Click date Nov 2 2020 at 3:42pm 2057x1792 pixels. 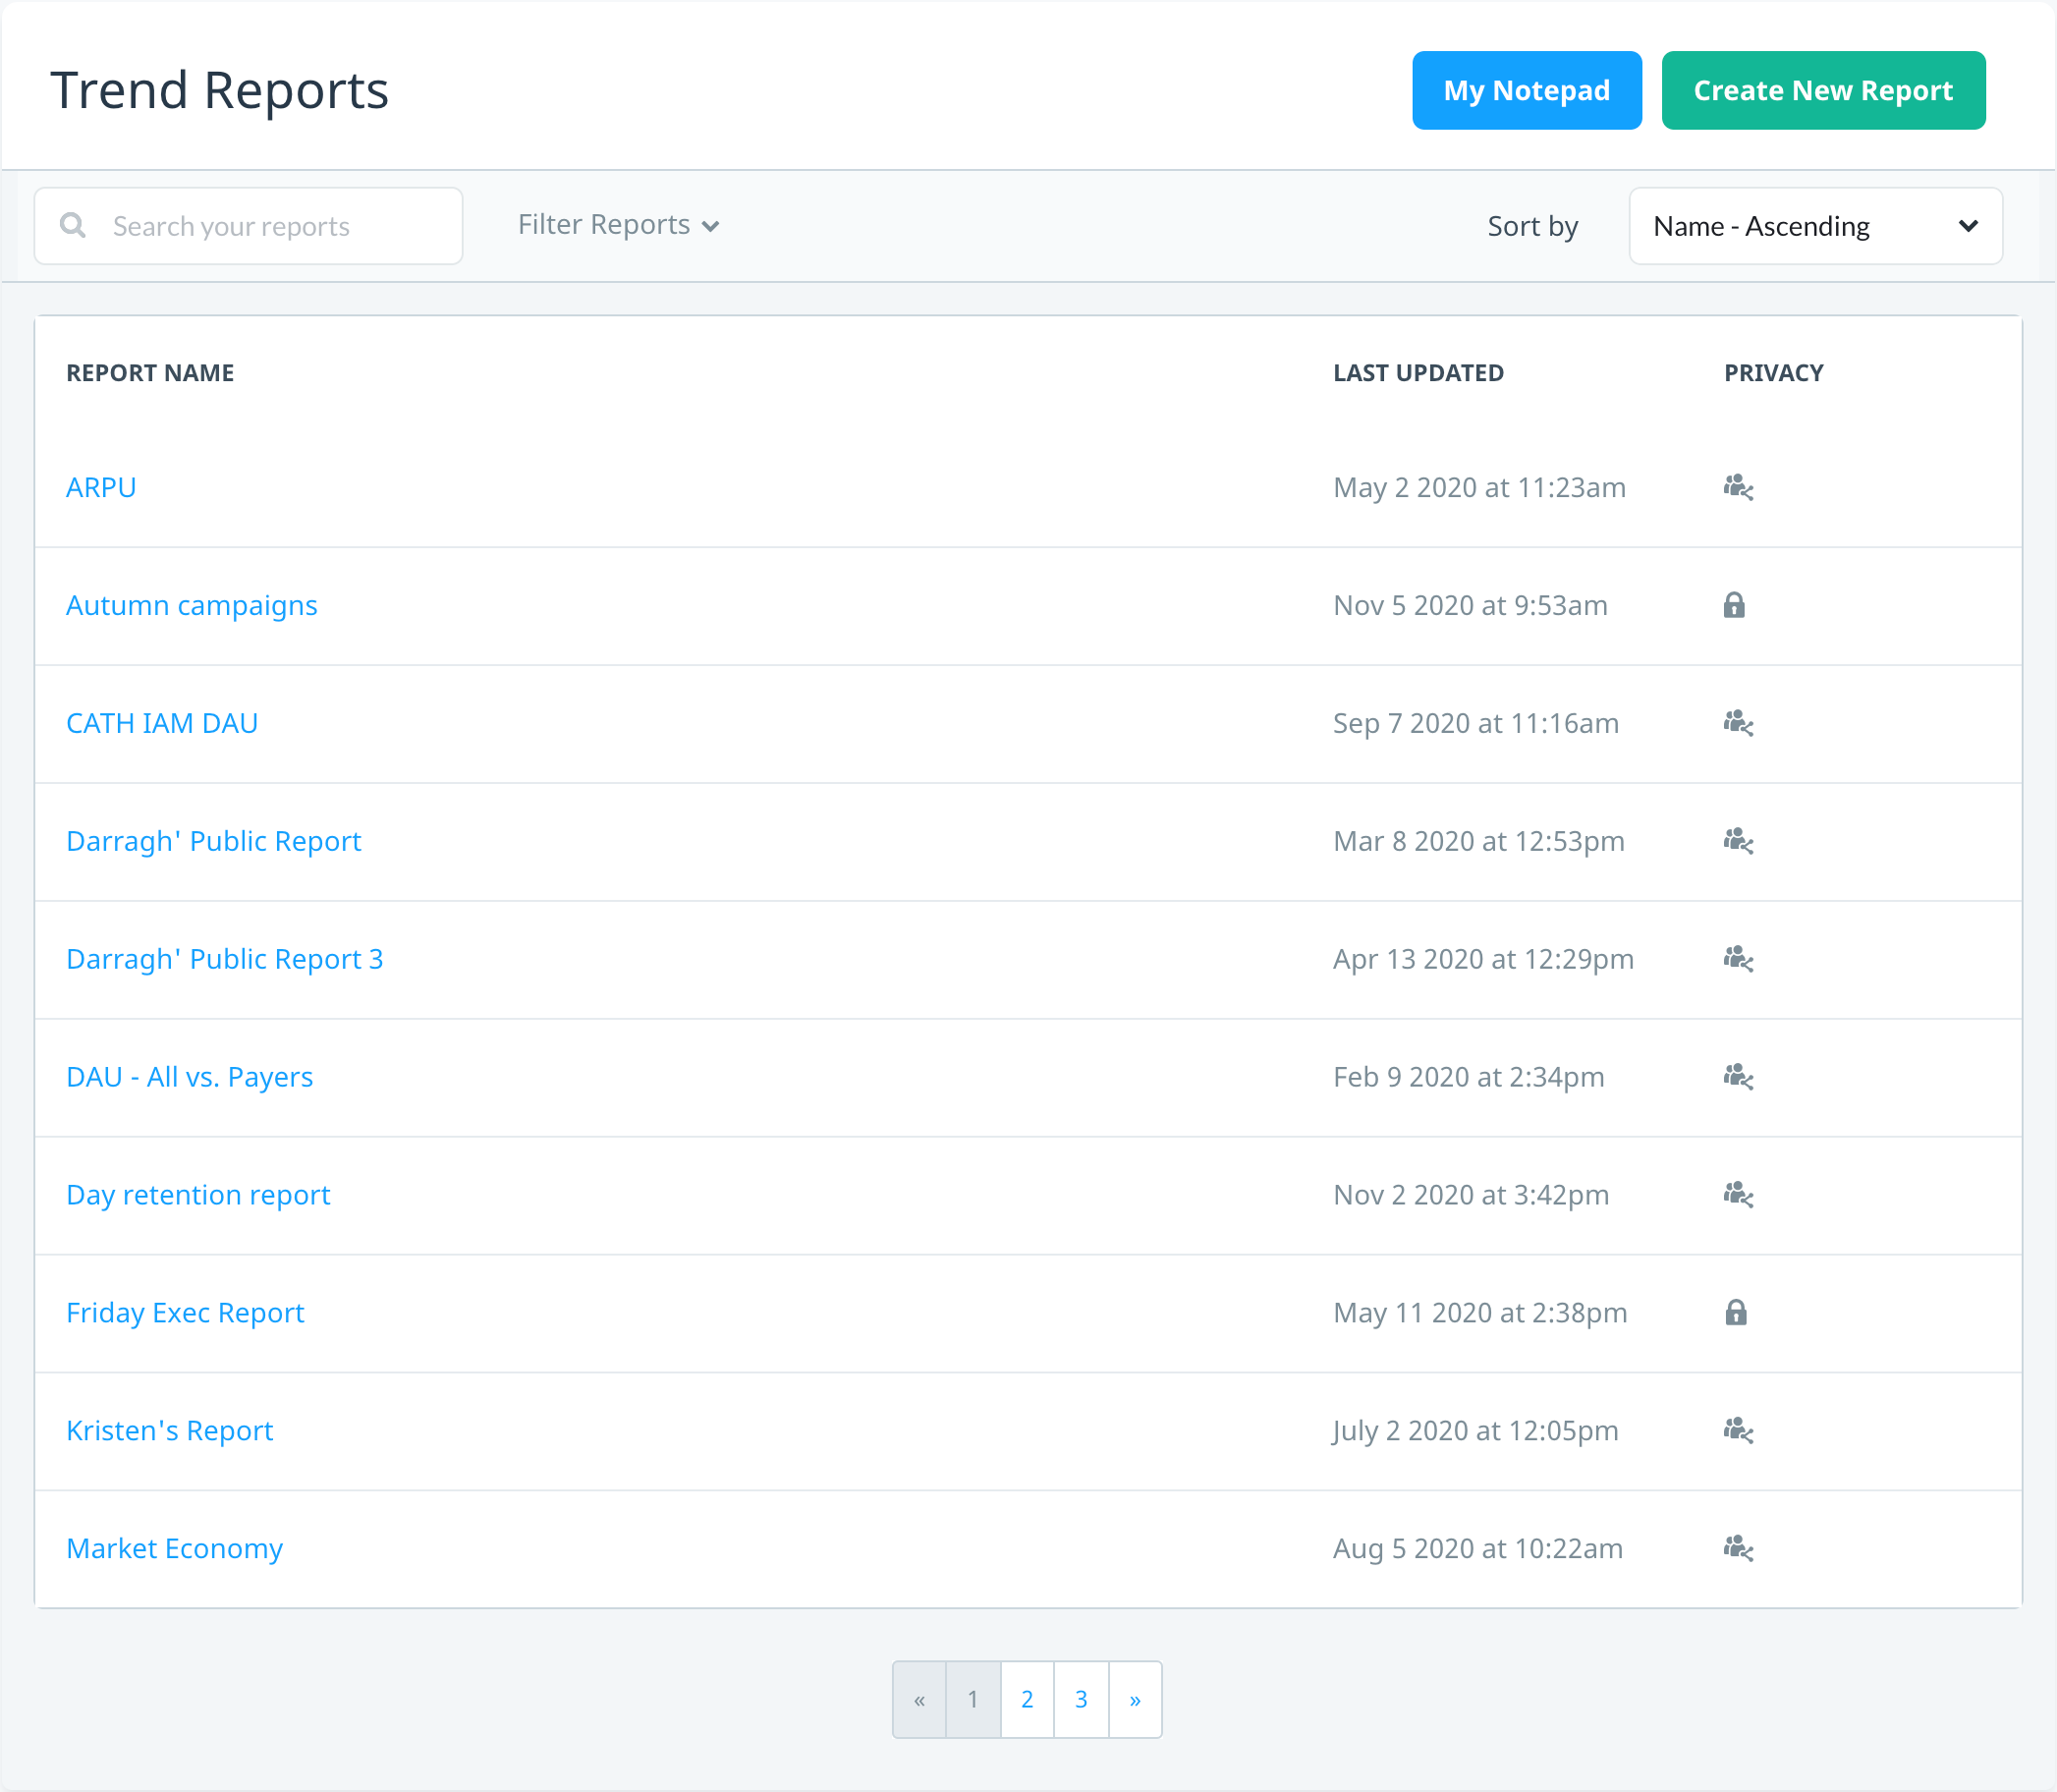tap(1471, 1196)
